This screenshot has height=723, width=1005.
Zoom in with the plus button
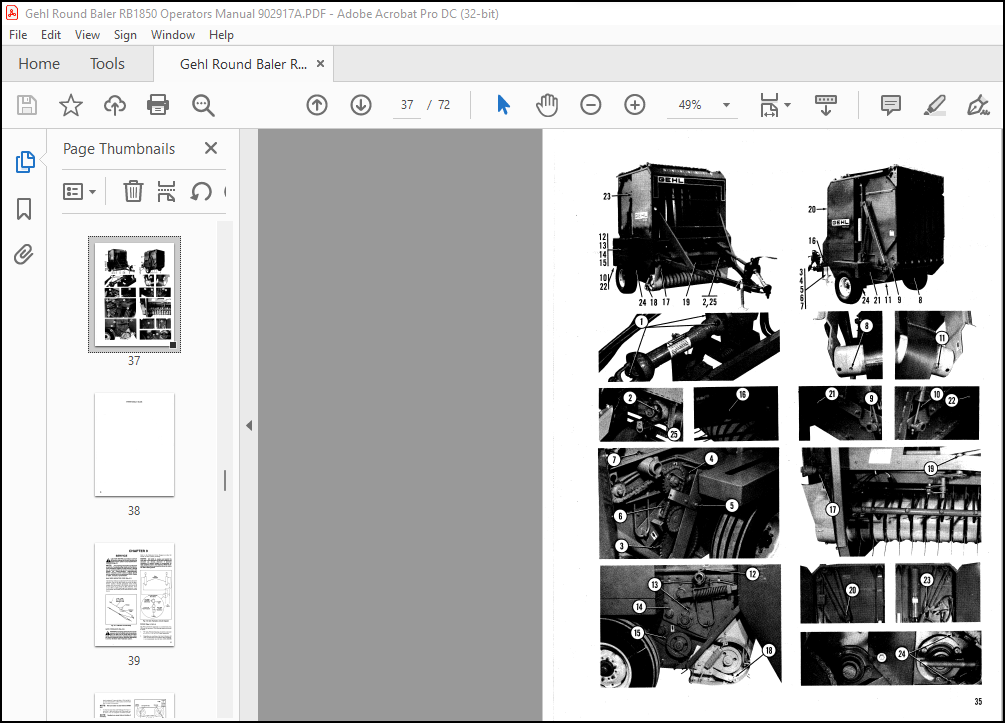click(x=635, y=105)
